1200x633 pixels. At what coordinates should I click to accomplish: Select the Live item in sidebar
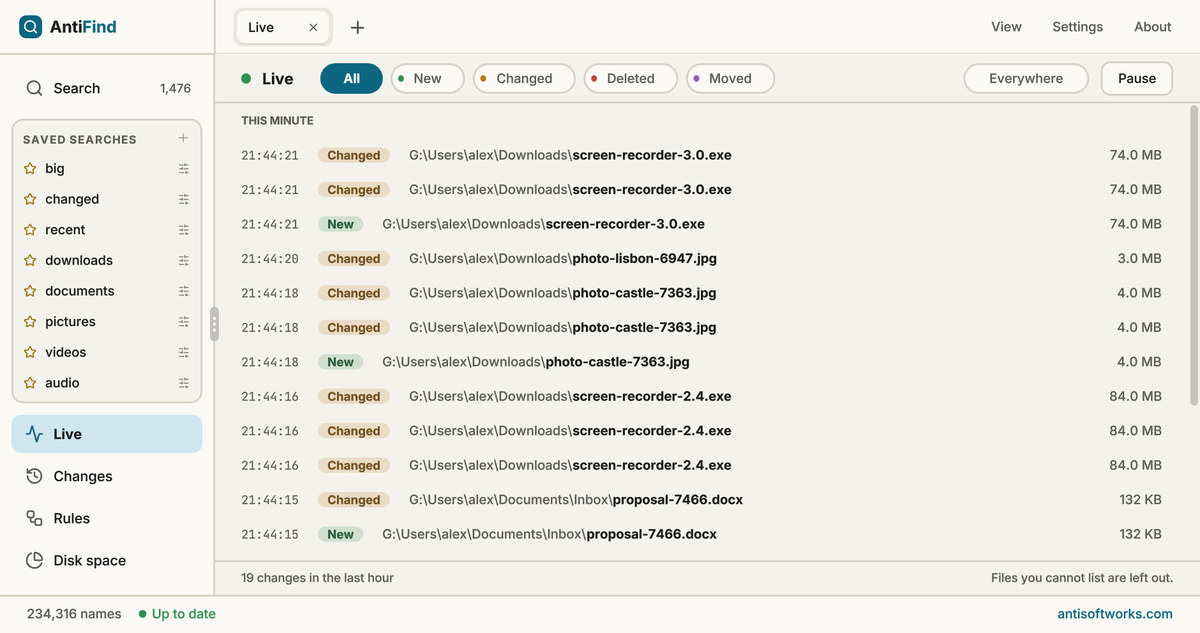pos(107,434)
